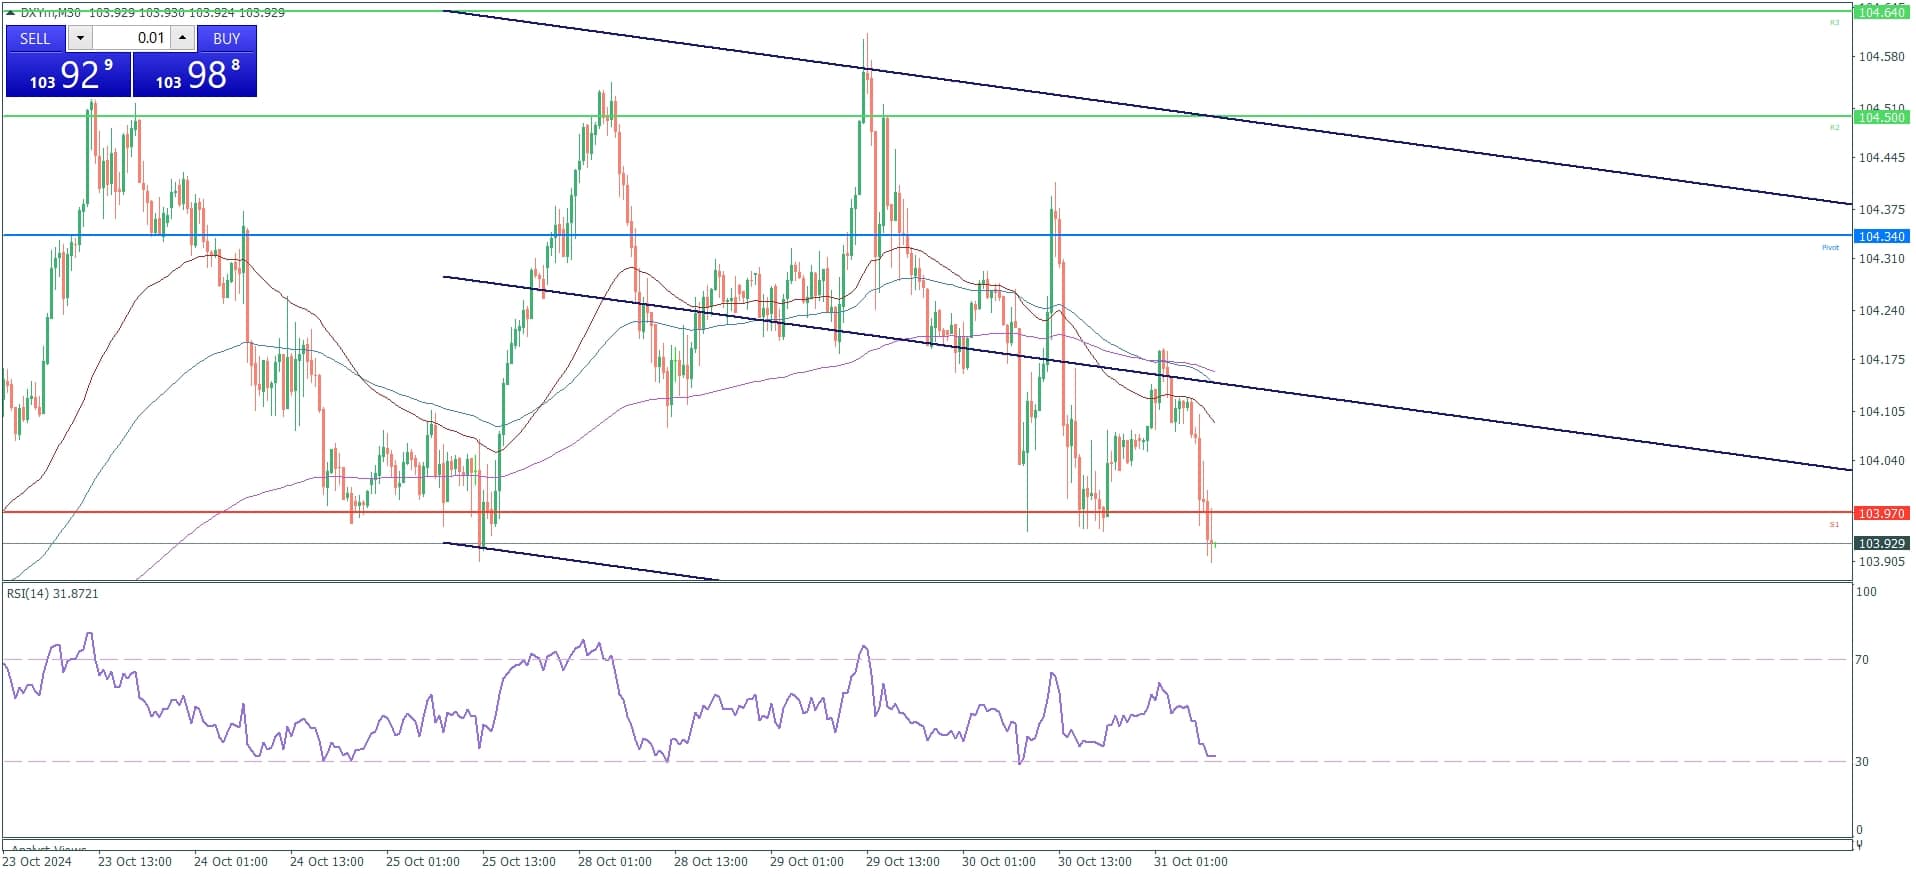Click the RSI scale level 30
Viewport: 1916px width, 874px height.
click(x=1862, y=762)
